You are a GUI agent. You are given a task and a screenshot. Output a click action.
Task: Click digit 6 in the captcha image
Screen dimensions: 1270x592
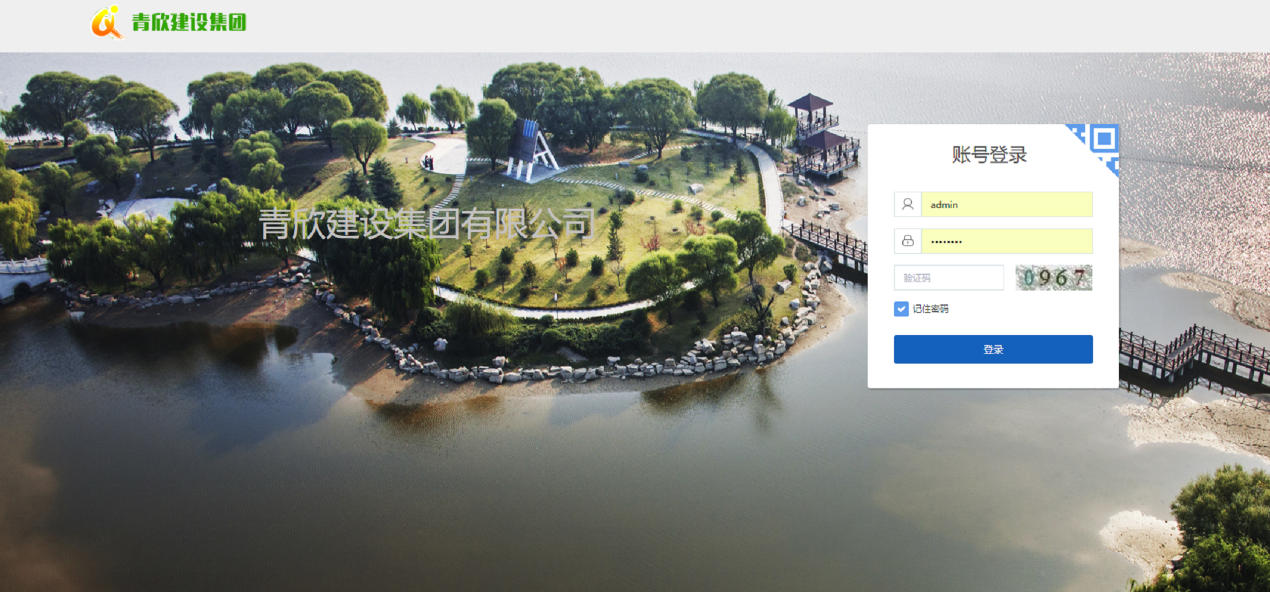tap(1062, 279)
